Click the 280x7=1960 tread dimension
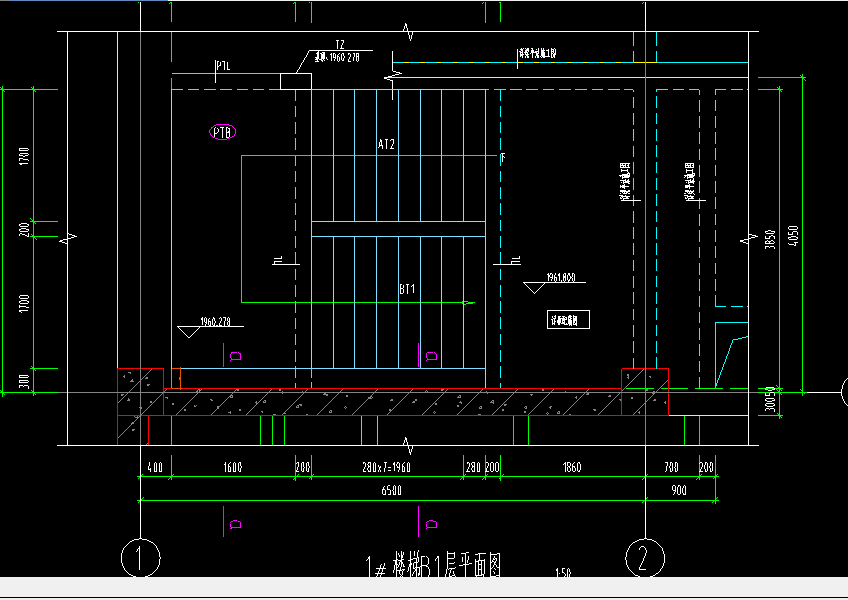848x600 pixels. point(386,467)
